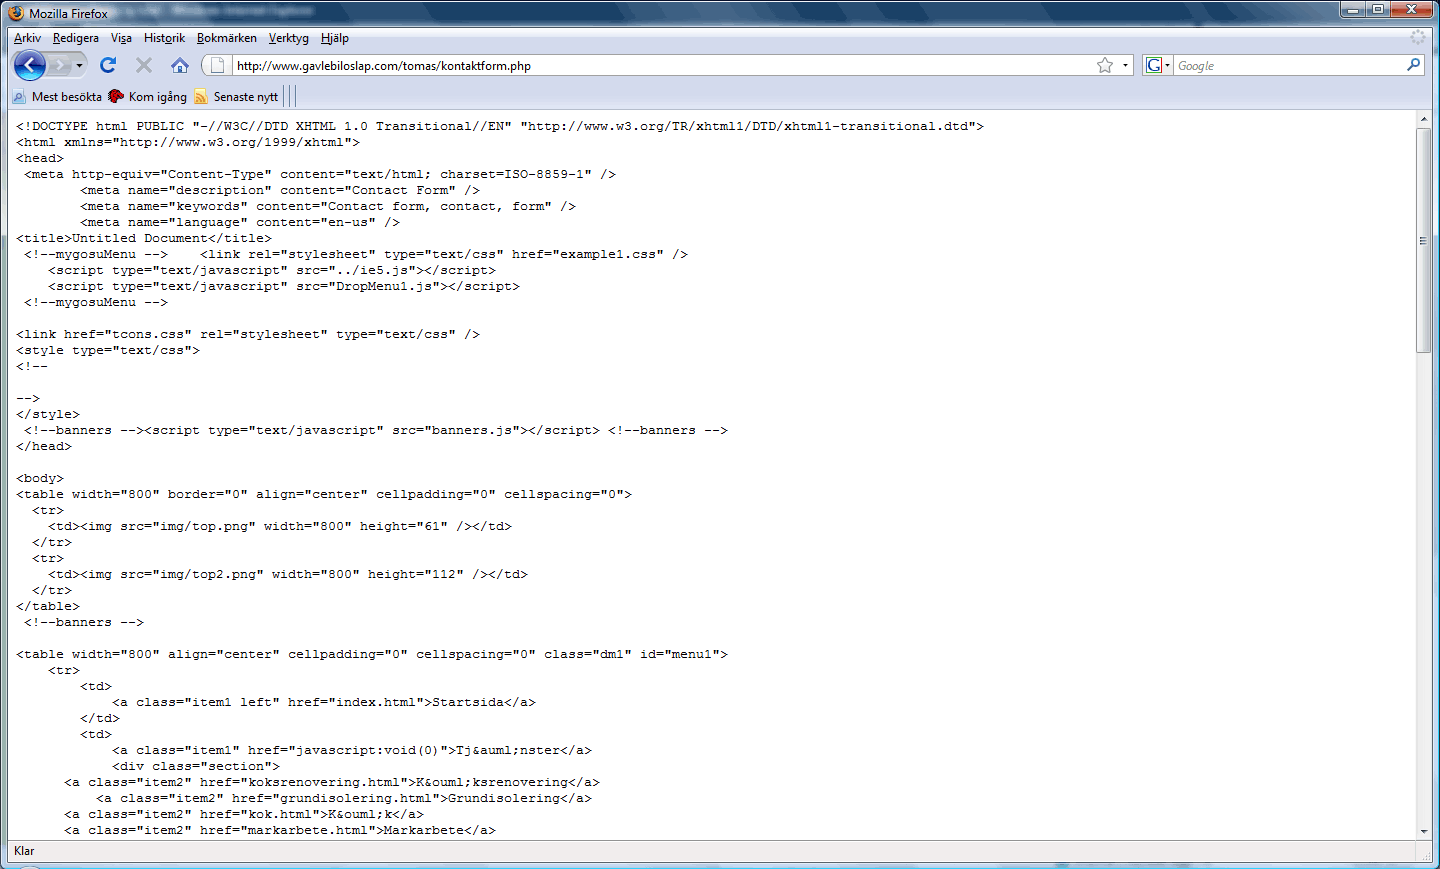
Task: Click the <!DOCTYPE html PUBLIC line
Action: point(500,126)
